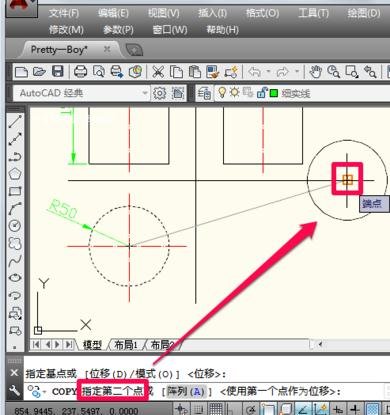
Task: Select the Arc tool
Action: [x=15, y=208]
